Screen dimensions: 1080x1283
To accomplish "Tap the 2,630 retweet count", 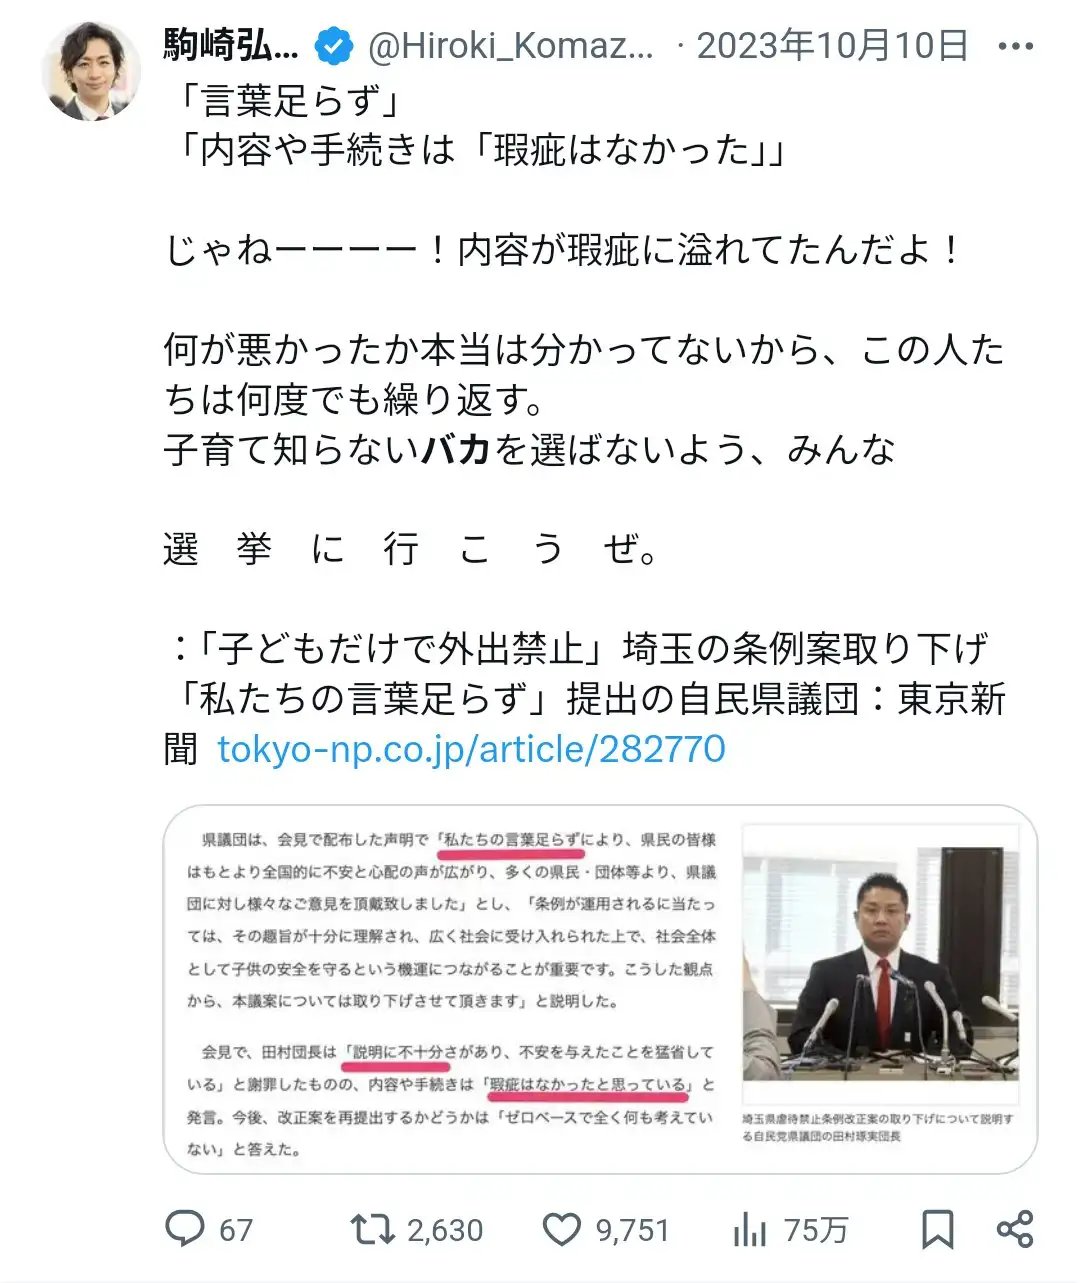I will (445, 1230).
